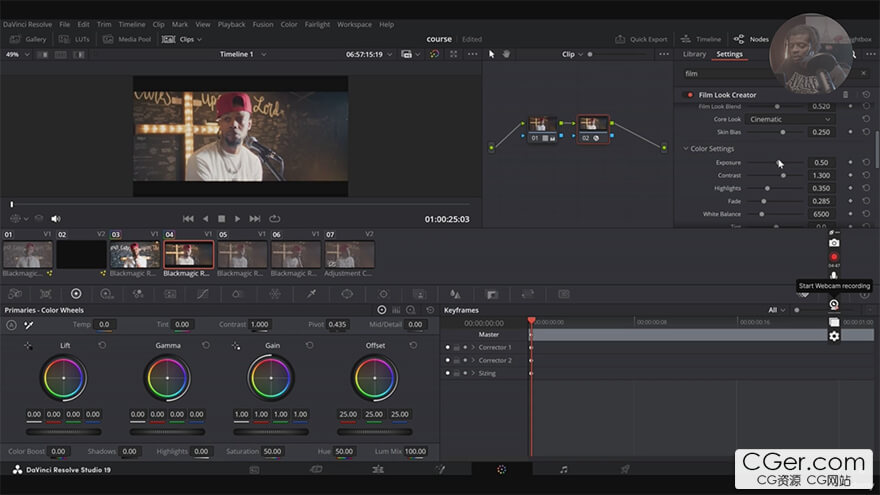Toggle the Corrector 2 enable dot
The image size is (880, 495).
point(447,360)
